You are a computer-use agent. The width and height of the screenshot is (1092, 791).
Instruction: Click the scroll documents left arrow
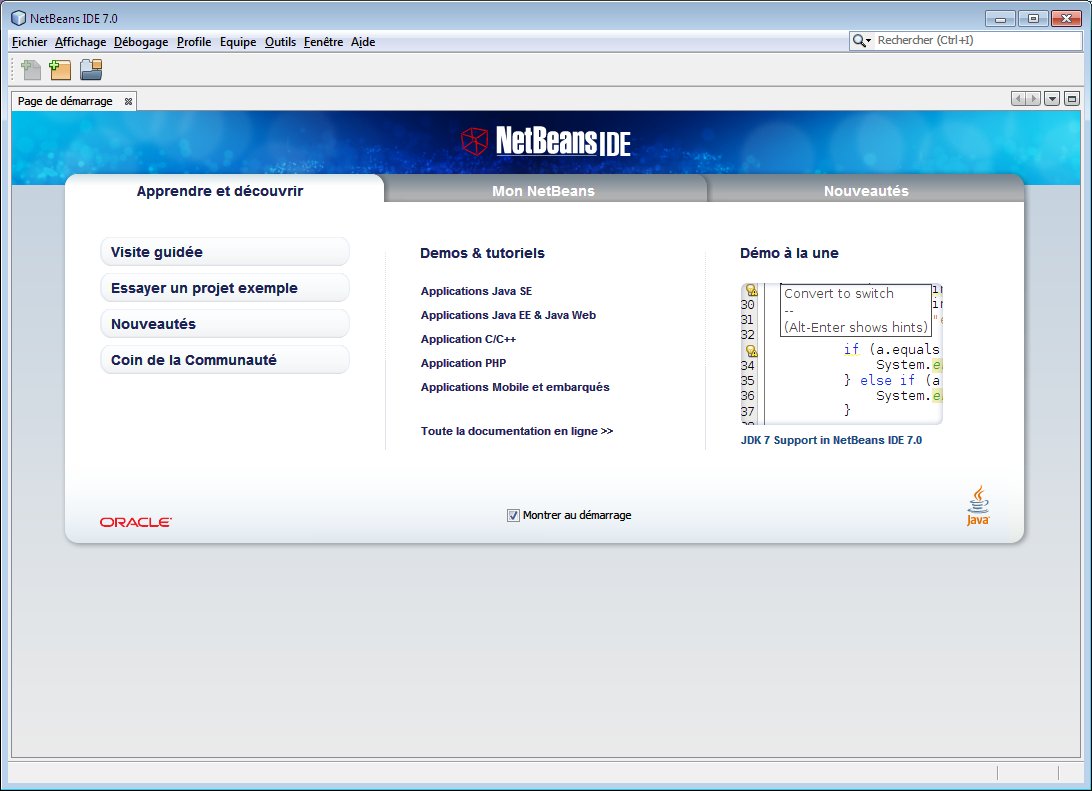(x=1019, y=99)
